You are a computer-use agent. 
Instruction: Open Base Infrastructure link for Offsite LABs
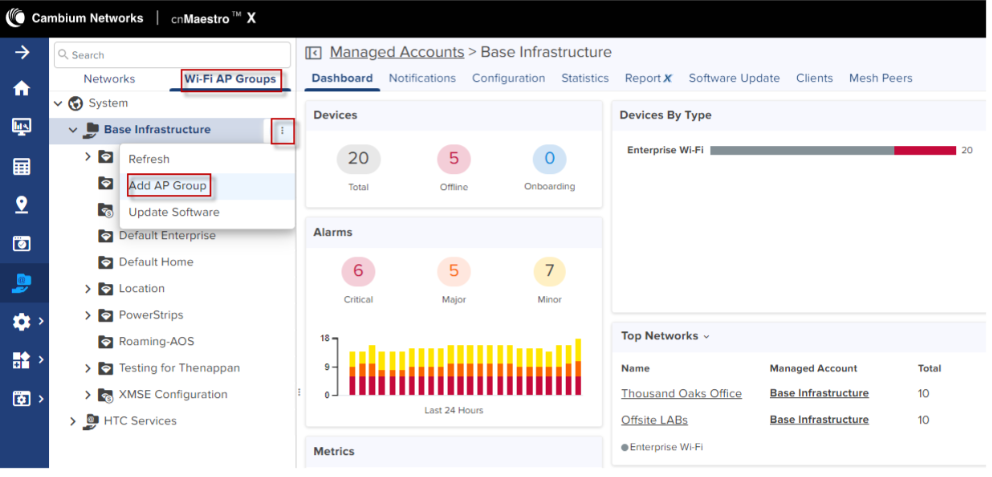tap(819, 420)
